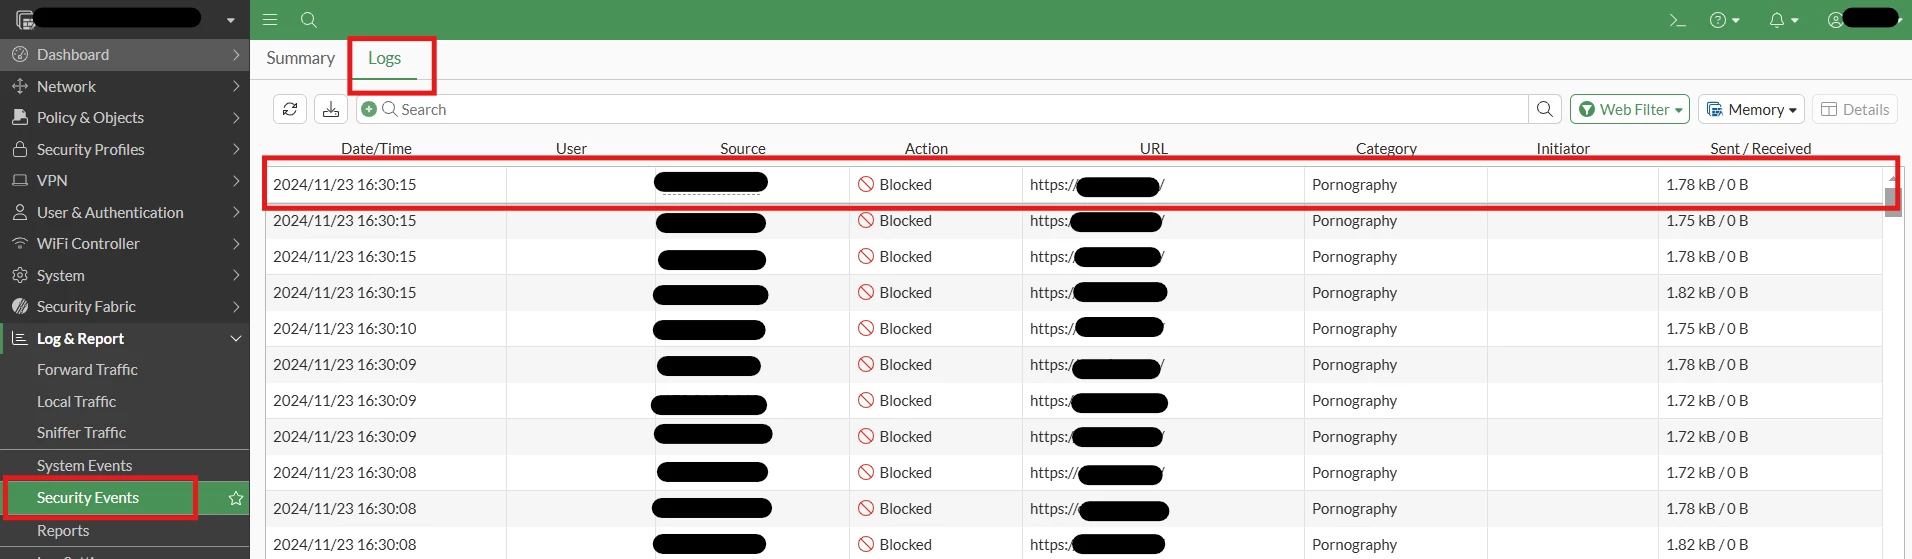The image size is (1912, 559).
Task: Click the WiFi Controller signal icon
Action: (20, 244)
